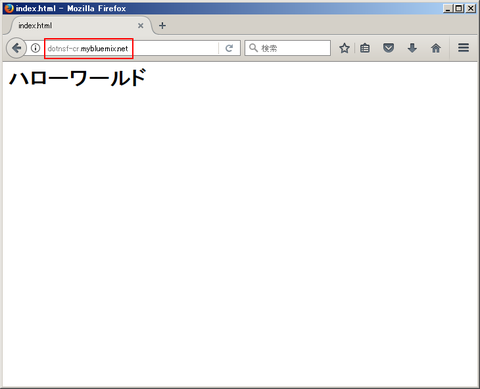The image size is (480, 389).
Task: Save page to Pocket icon
Action: tap(388, 48)
